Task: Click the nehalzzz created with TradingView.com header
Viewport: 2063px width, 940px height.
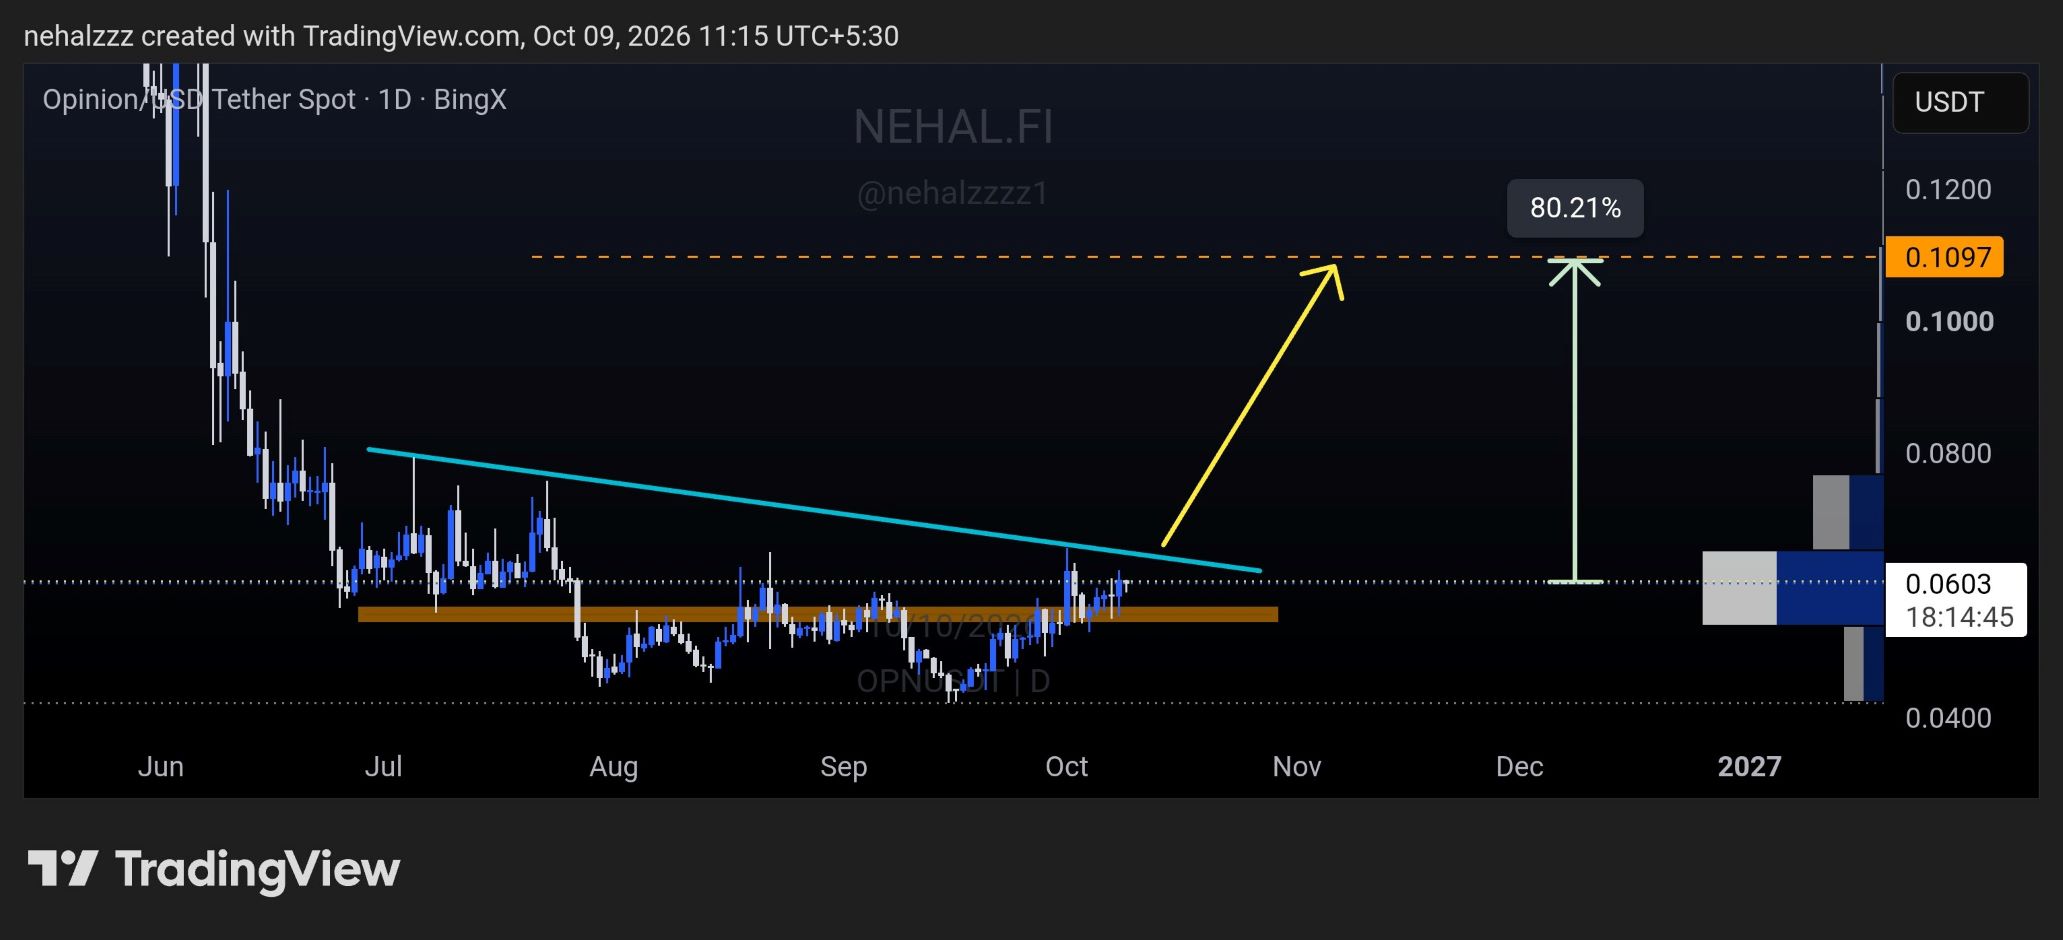Action: click(461, 36)
